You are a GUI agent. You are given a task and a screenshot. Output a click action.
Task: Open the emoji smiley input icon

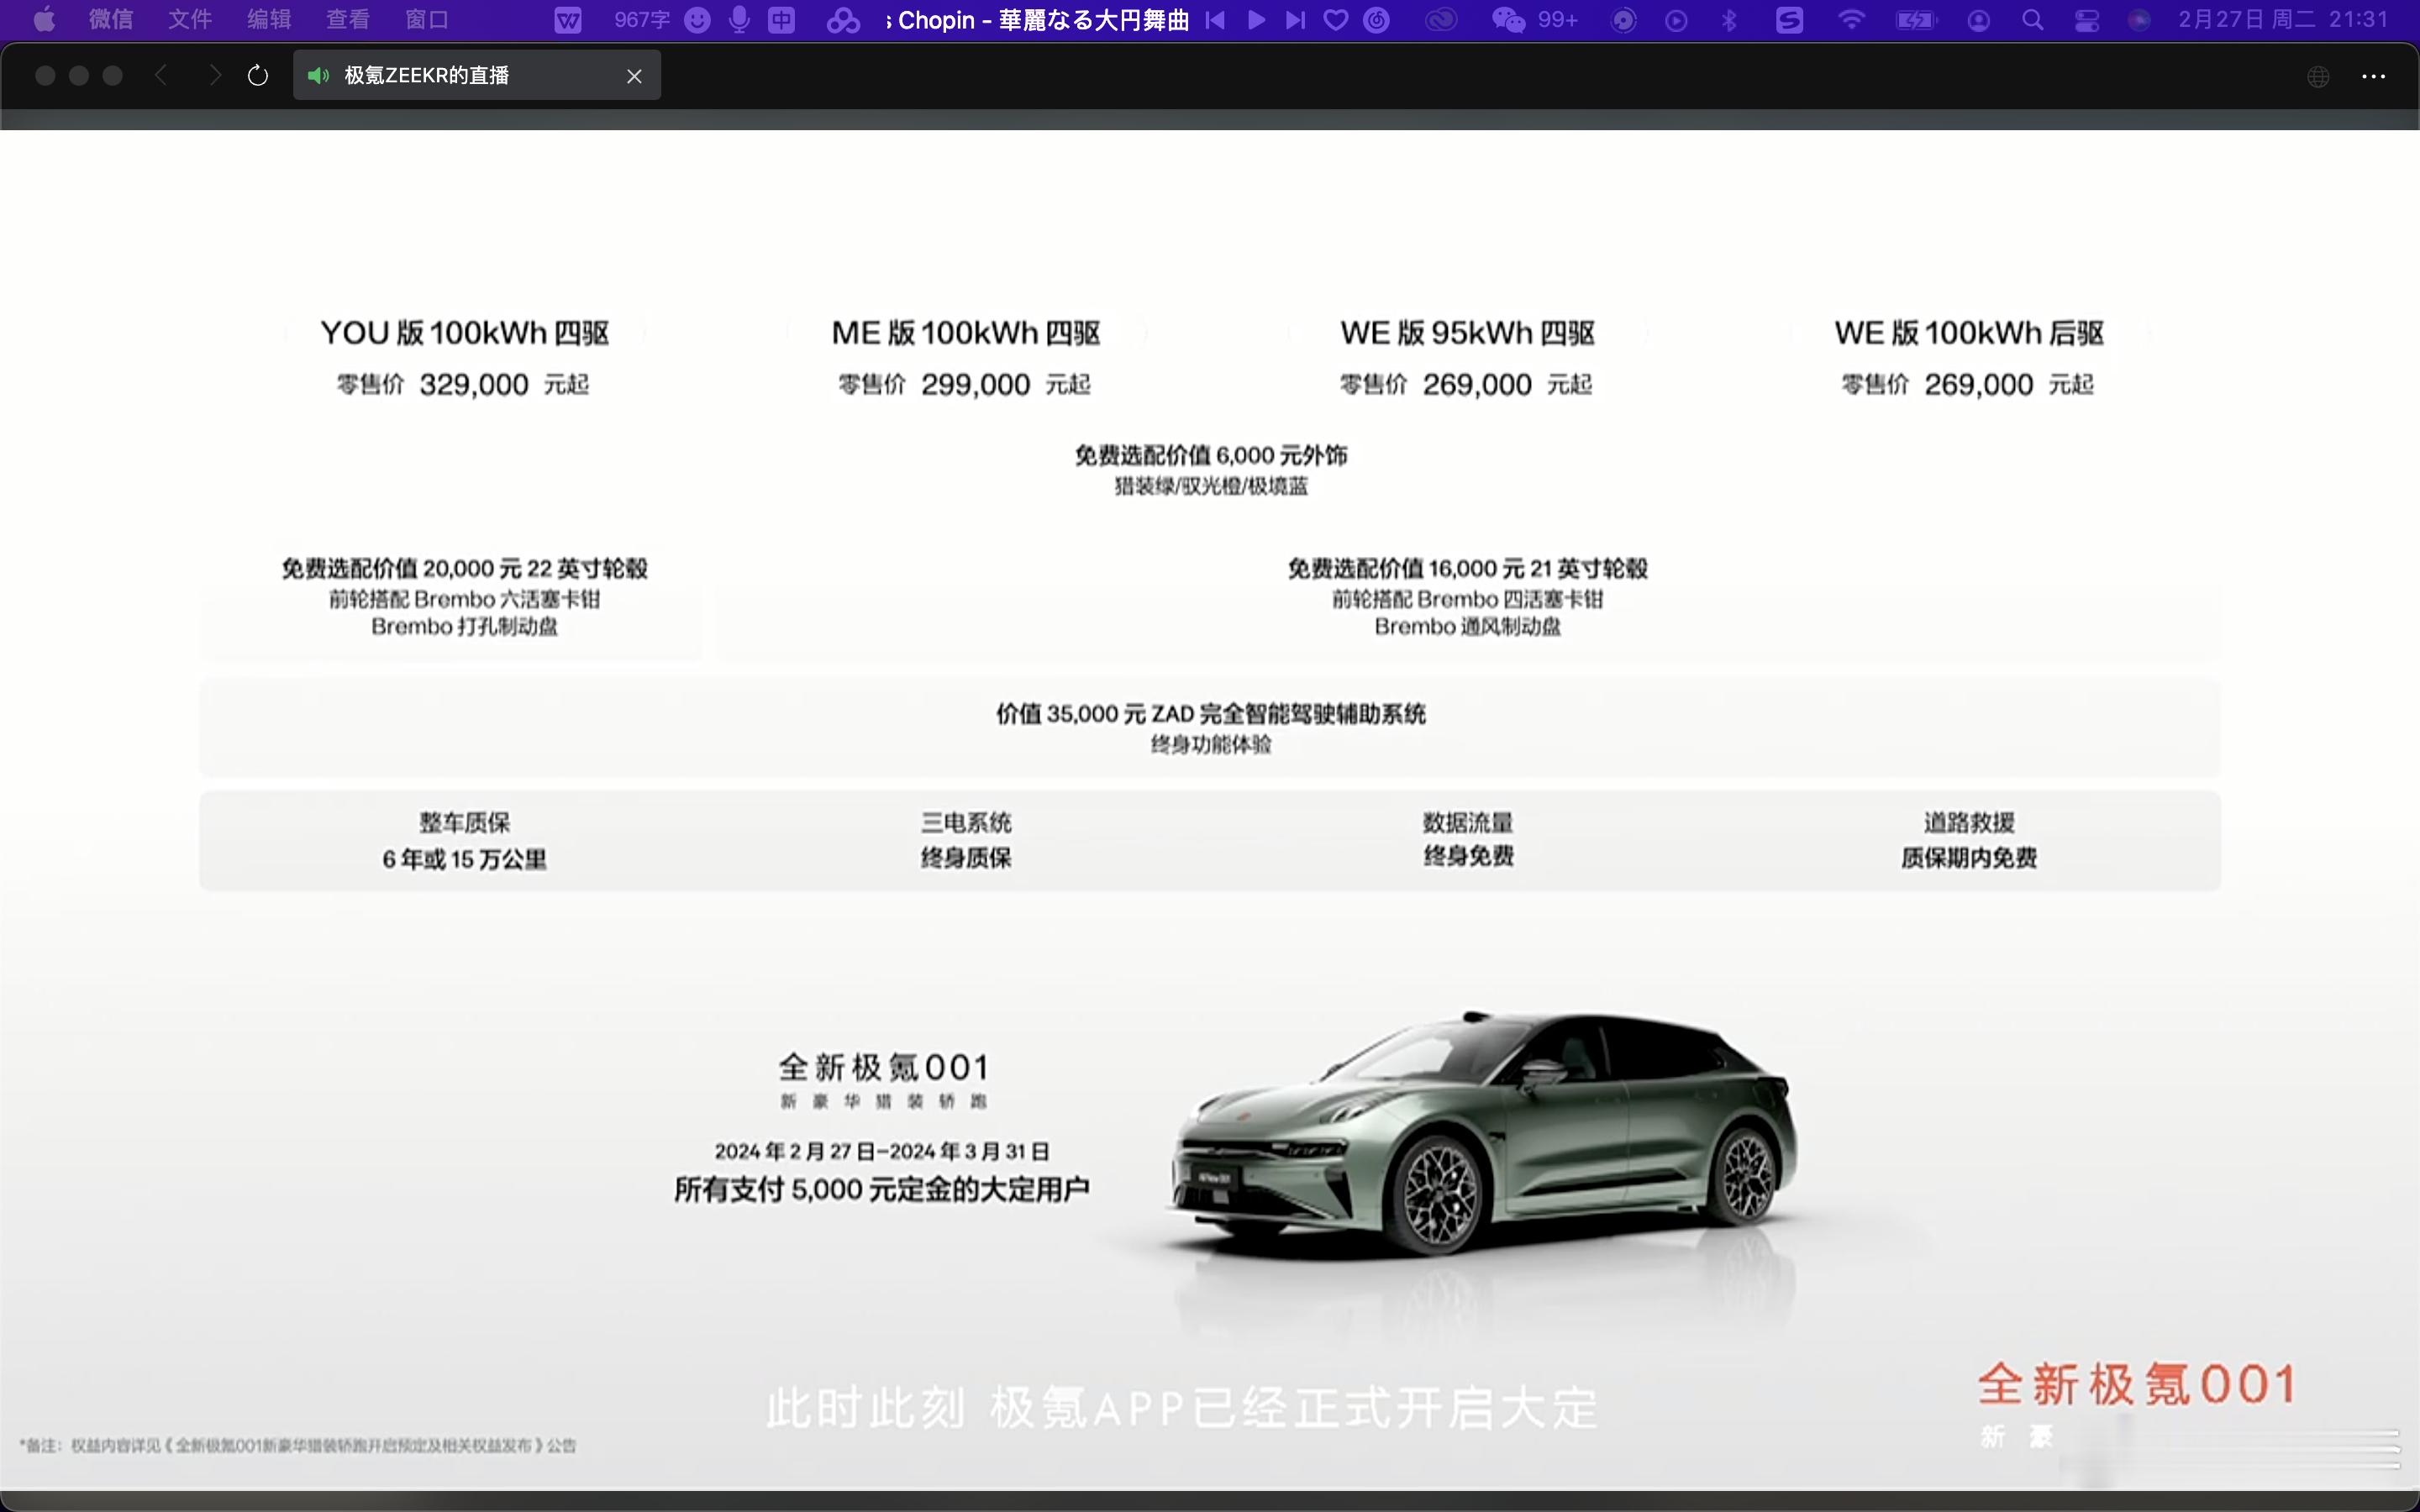(697, 20)
